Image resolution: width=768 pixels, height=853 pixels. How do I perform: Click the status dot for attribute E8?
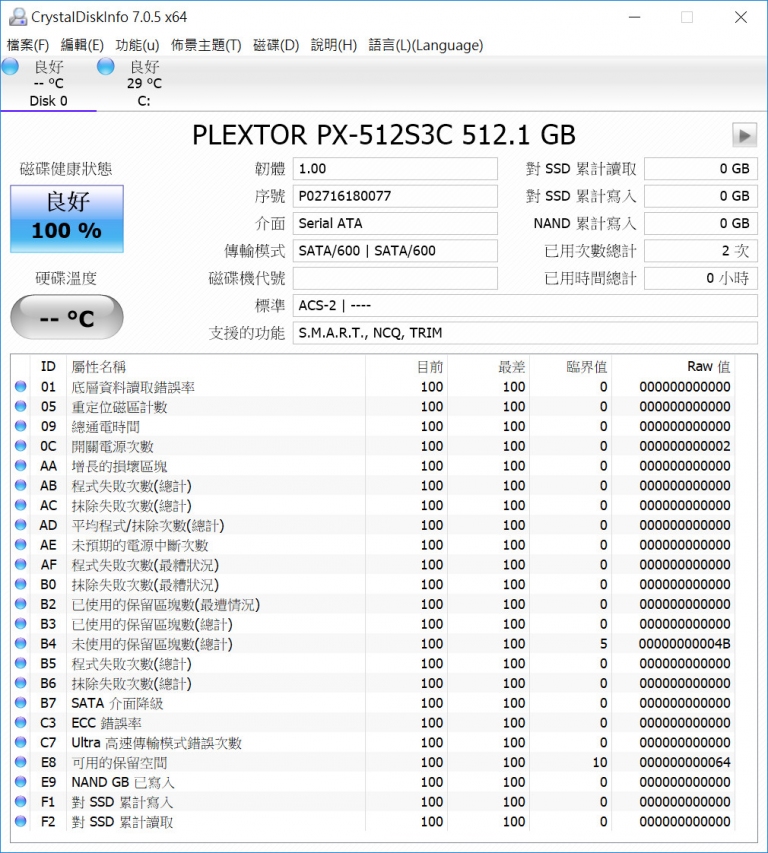pos(21,762)
